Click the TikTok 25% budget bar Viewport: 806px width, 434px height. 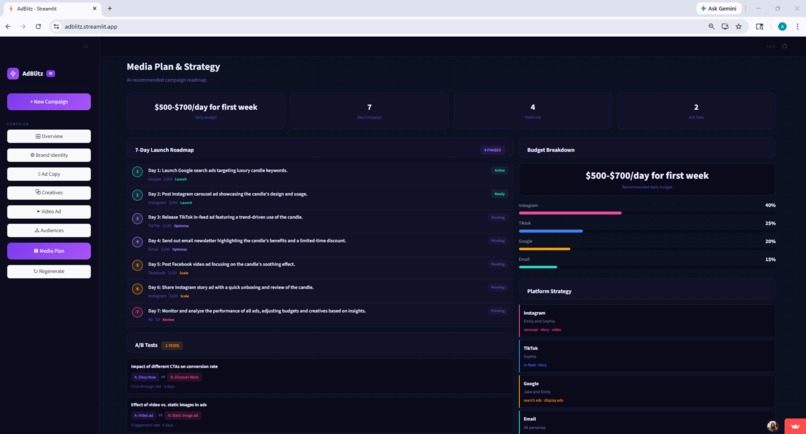[647, 231]
